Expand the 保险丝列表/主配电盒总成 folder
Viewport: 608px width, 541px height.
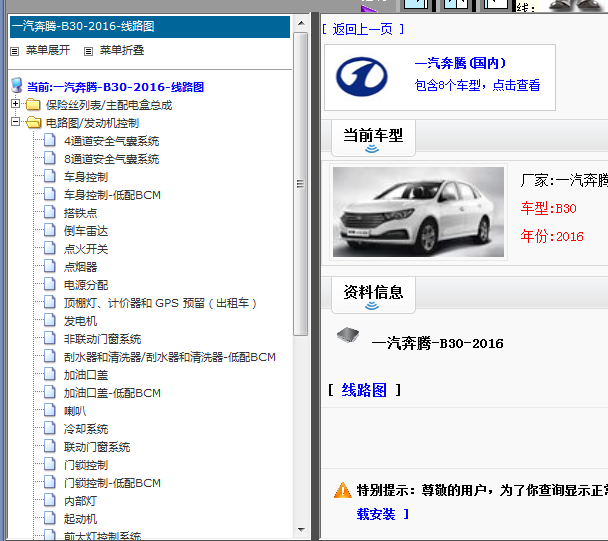[16, 104]
